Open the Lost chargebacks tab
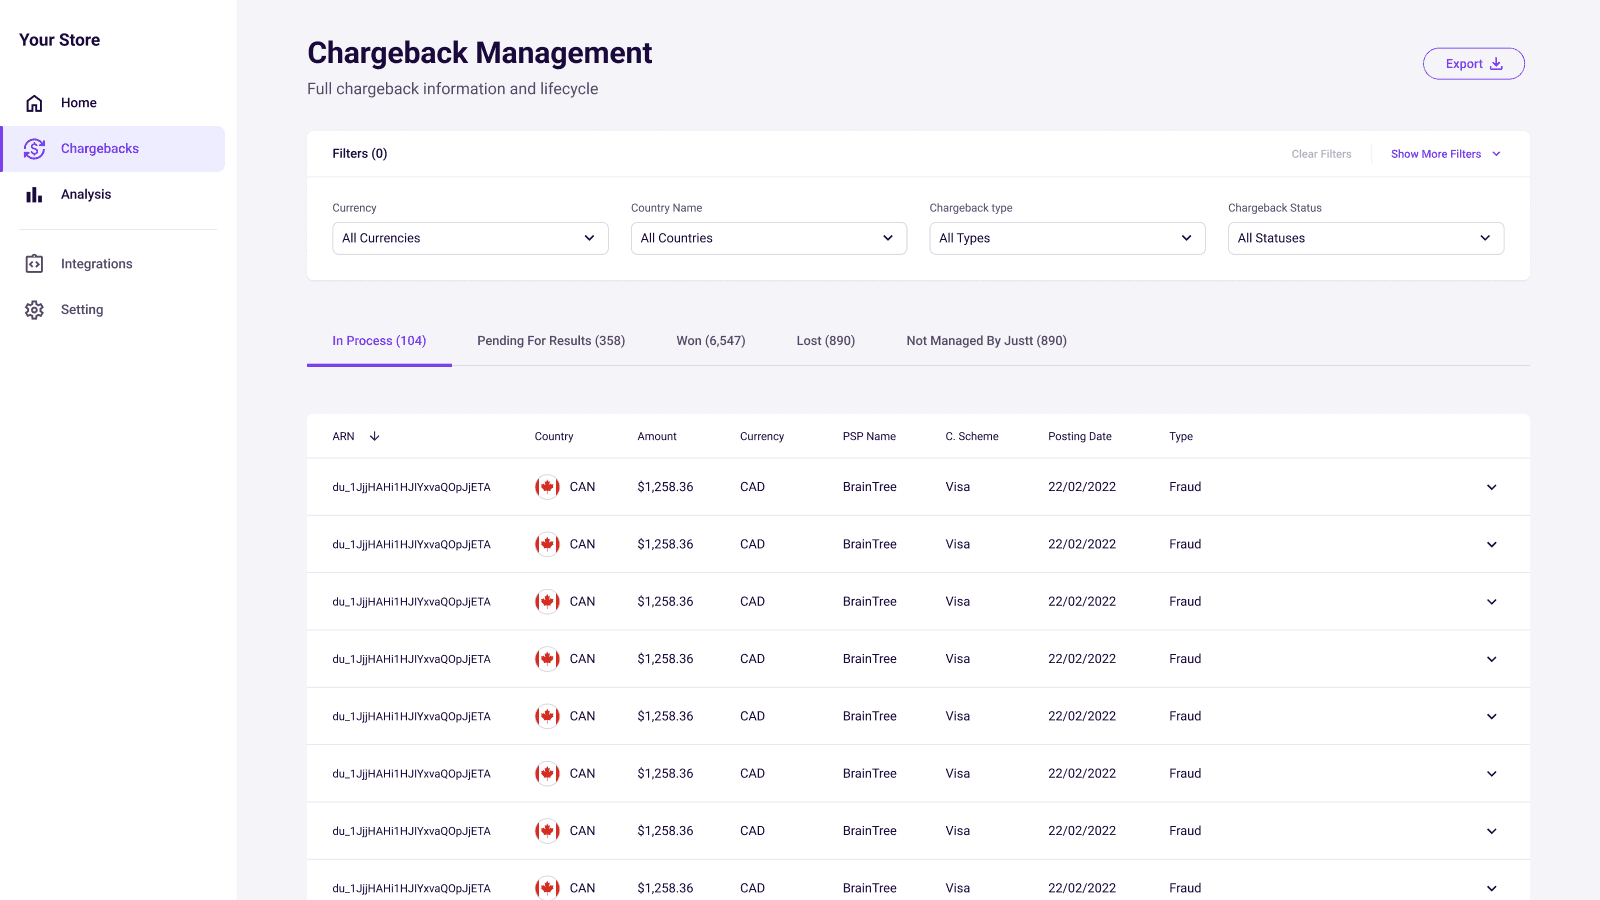1600x900 pixels. [x=825, y=341]
